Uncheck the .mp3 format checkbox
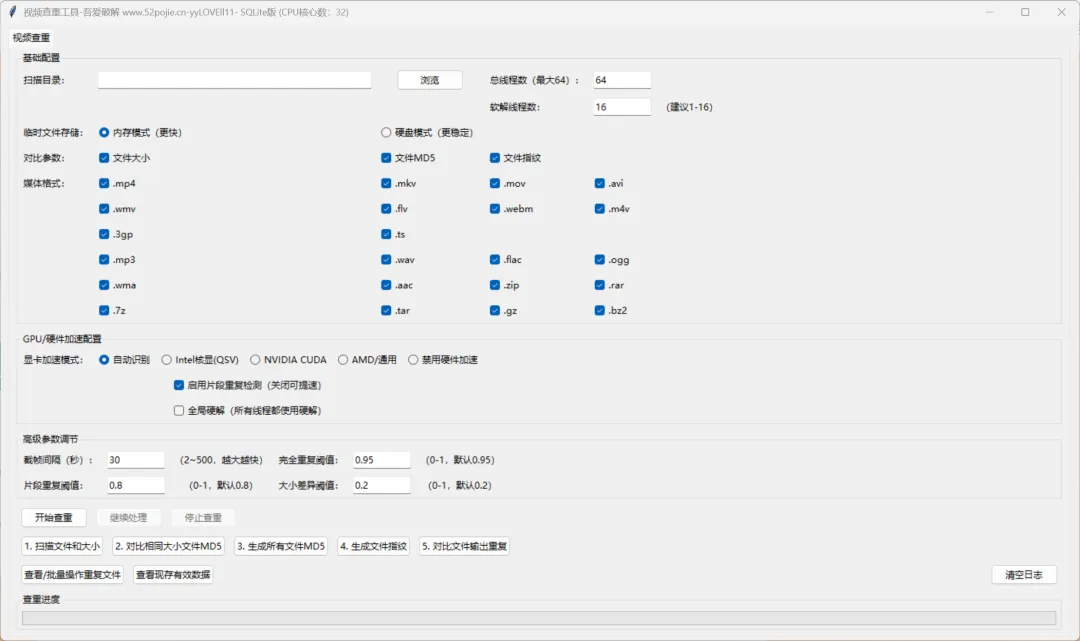1080x641 pixels. (x=104, y=260)
